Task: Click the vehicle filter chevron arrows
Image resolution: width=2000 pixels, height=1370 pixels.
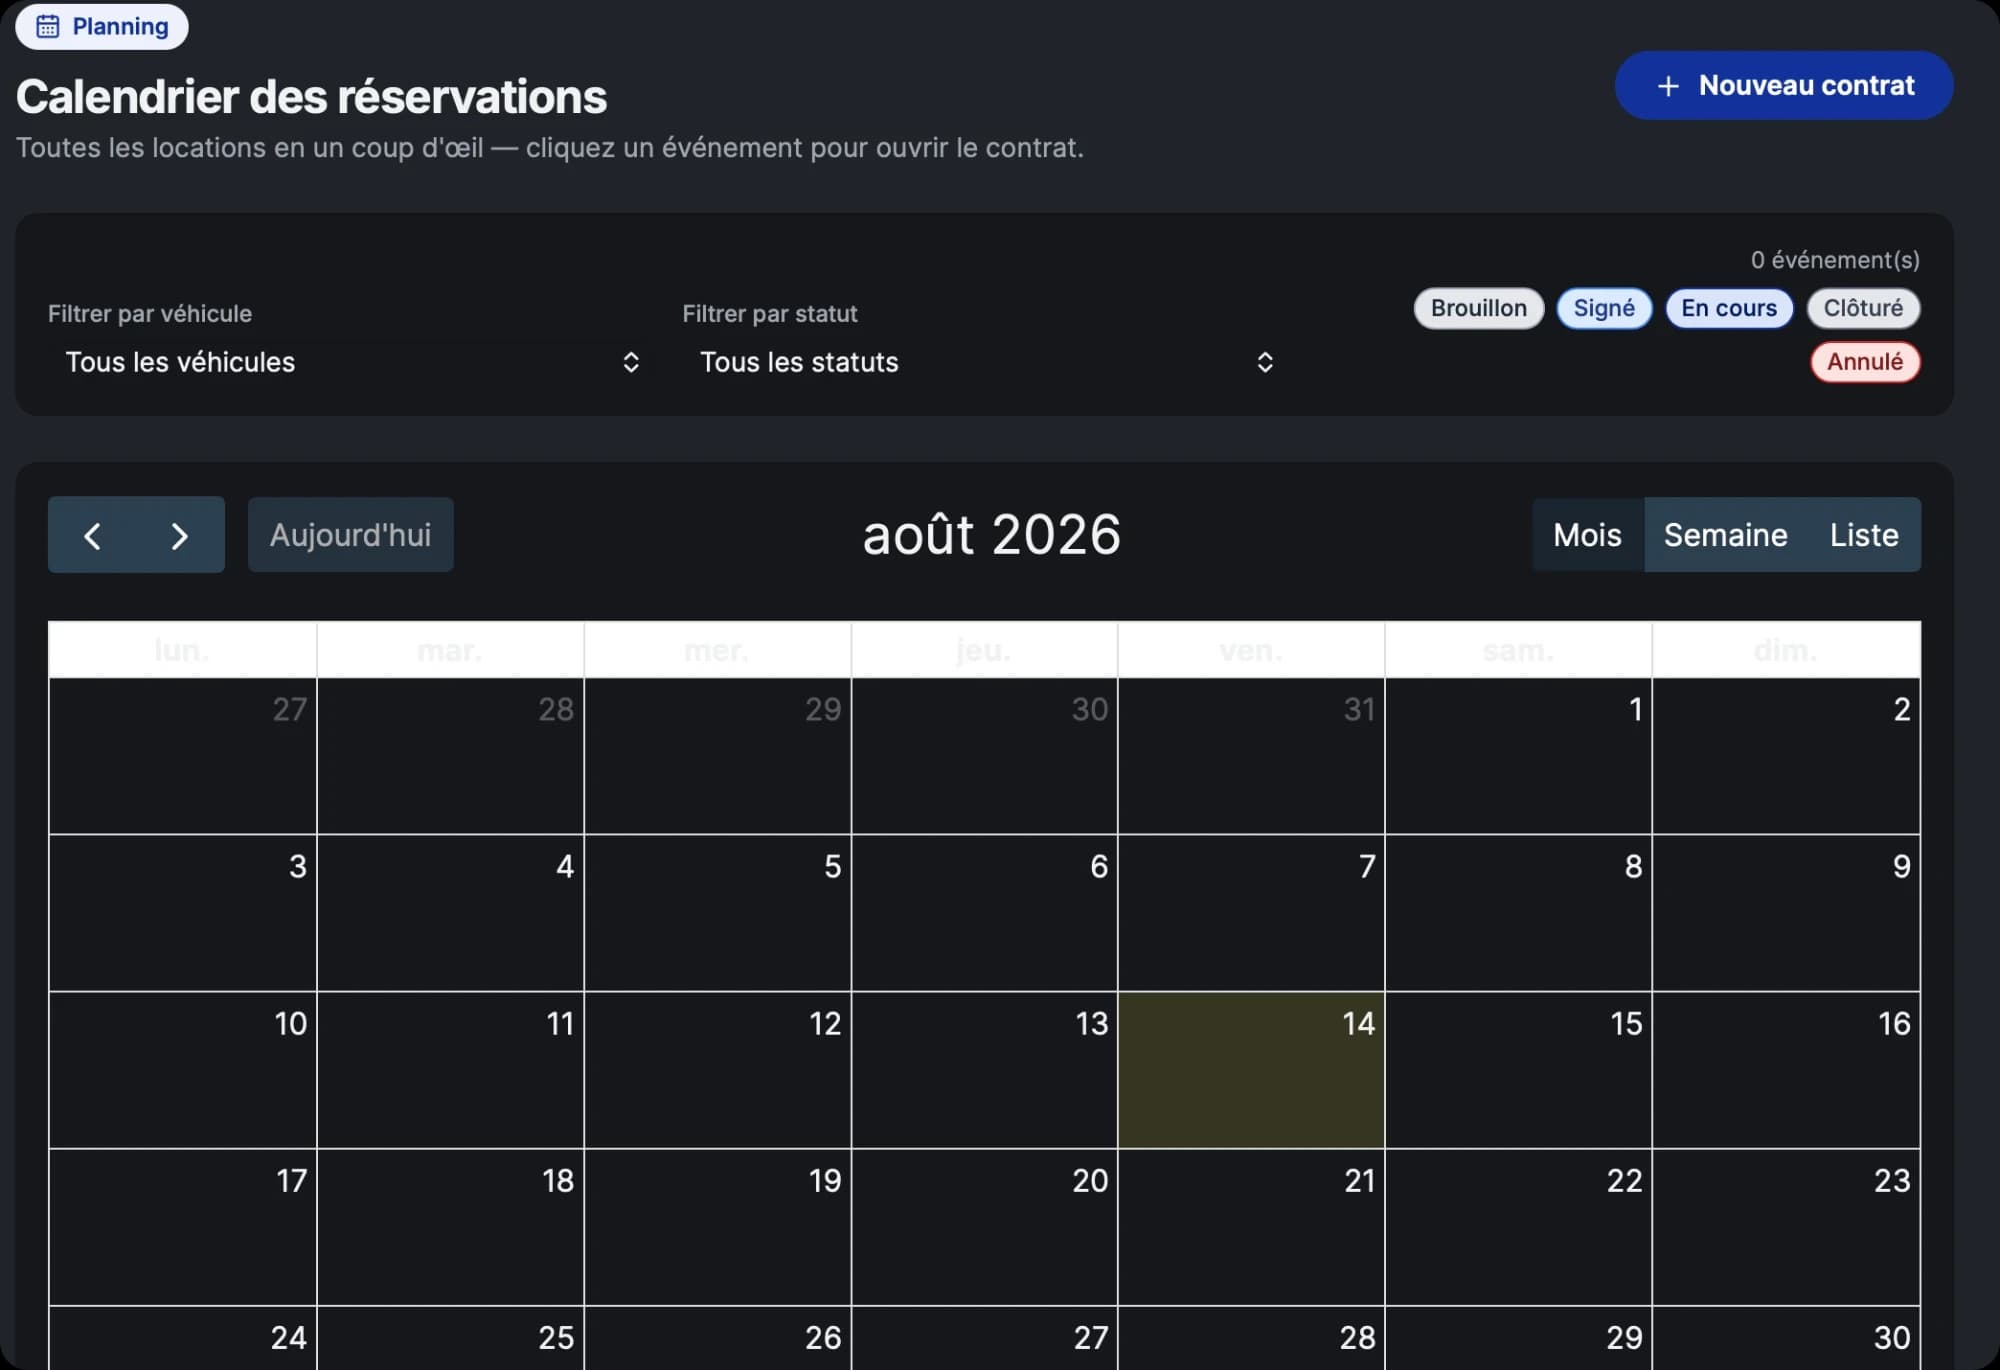Action: click(x=631, y=362)
